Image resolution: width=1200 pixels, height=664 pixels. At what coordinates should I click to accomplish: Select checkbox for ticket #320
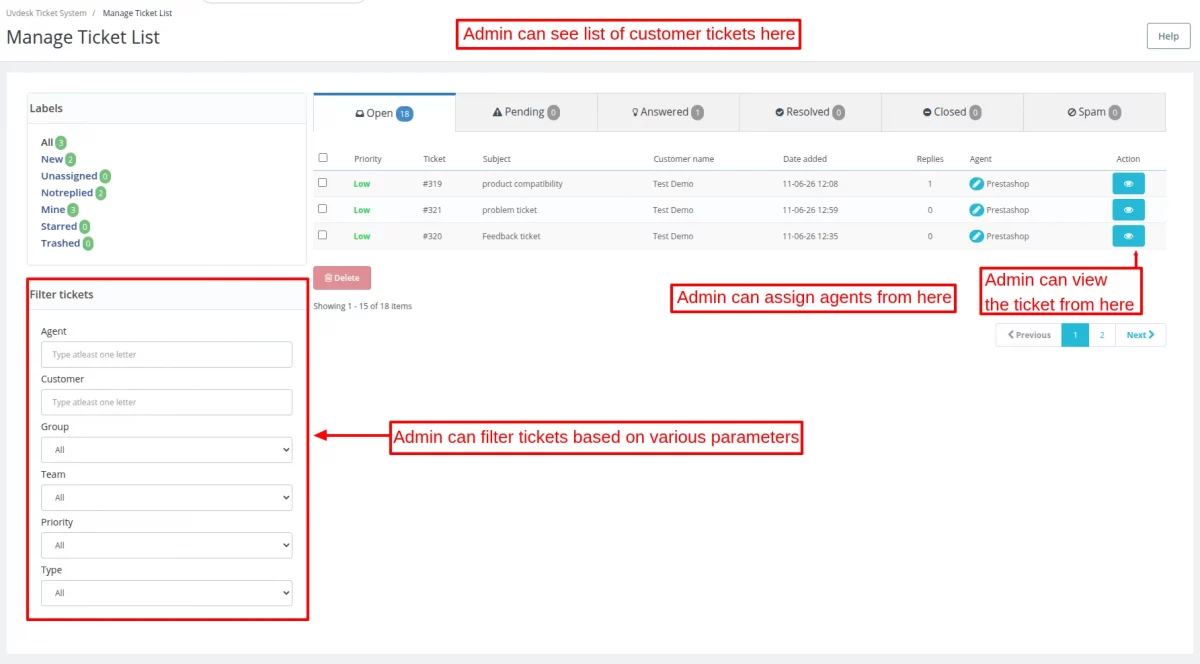[322, 235]
